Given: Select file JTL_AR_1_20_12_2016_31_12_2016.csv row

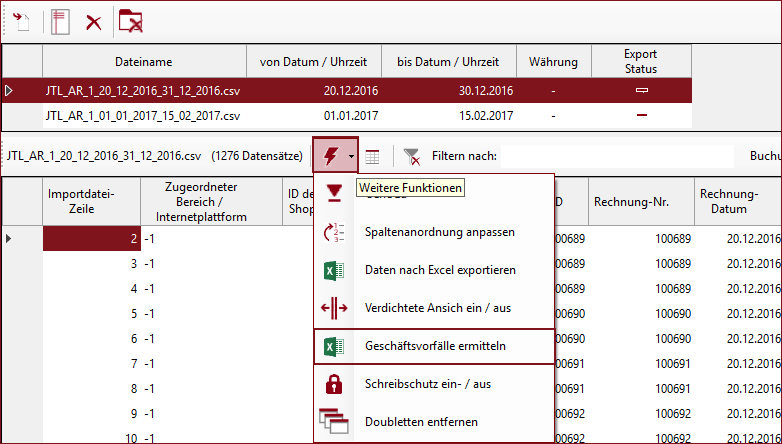Looking at the screenshot, I should tap(347, 91).
